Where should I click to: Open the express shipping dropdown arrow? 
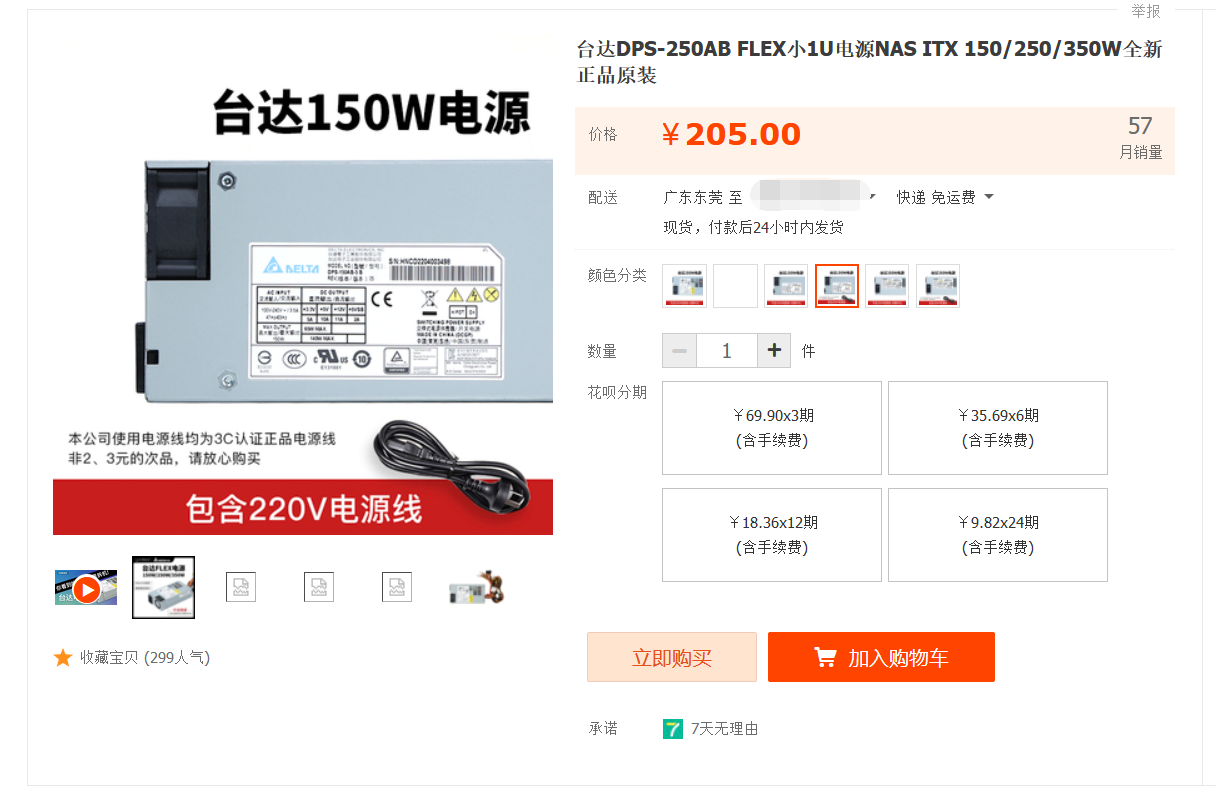(x=989, y=197)
